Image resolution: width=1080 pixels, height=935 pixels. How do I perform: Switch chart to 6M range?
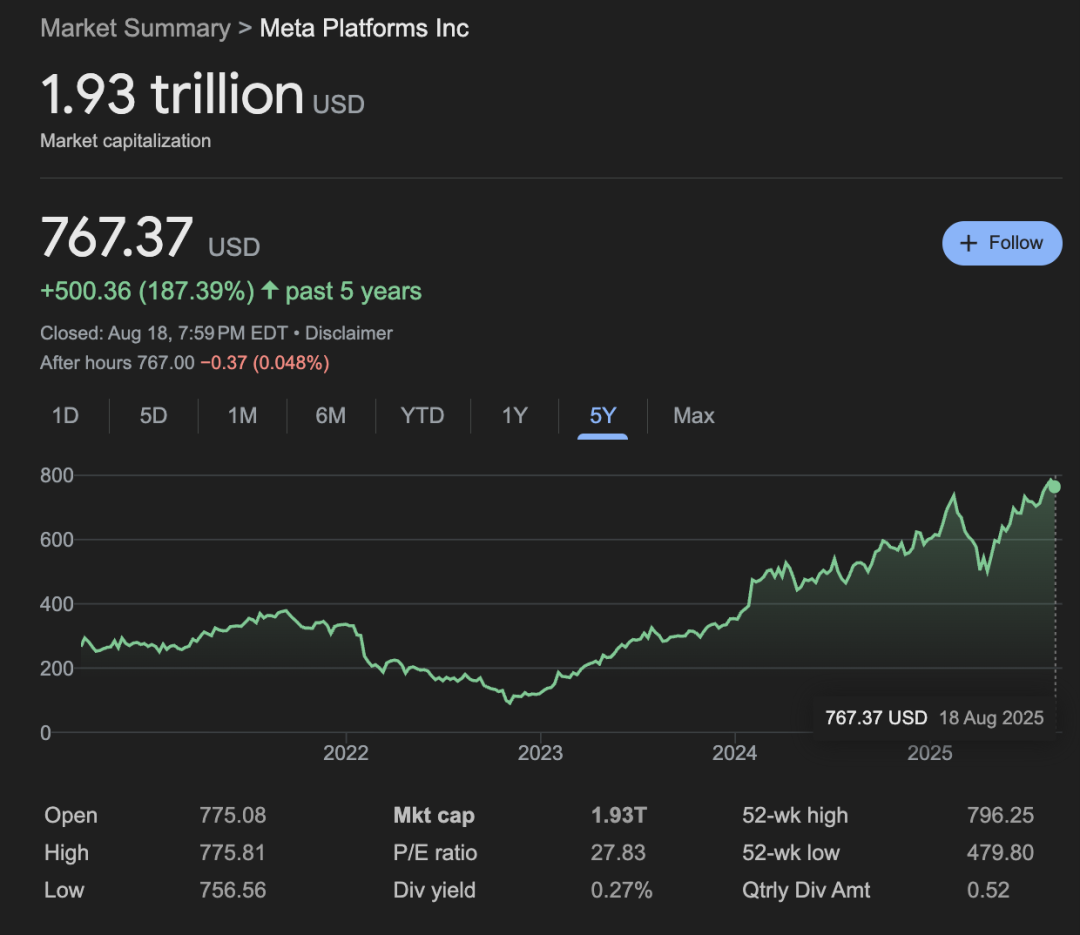pyautogui.click(x=330, y=416)
